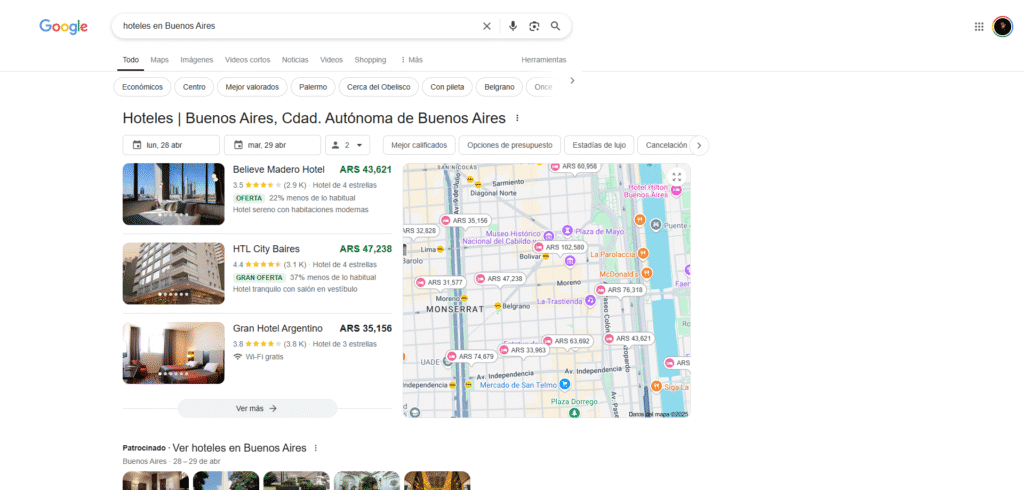Switch to the Imágenes tab
Viewport: 1024px width, 490px height.
click(197, 60)
